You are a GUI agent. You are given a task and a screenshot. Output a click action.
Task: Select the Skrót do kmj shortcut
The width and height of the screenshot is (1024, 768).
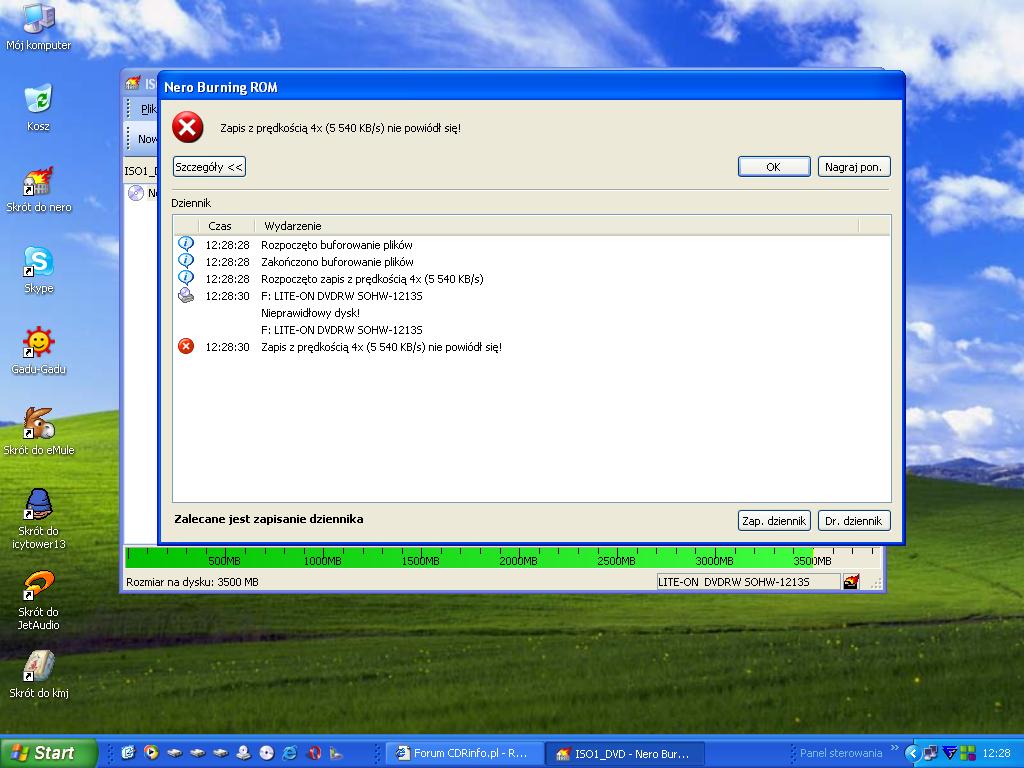39,675
